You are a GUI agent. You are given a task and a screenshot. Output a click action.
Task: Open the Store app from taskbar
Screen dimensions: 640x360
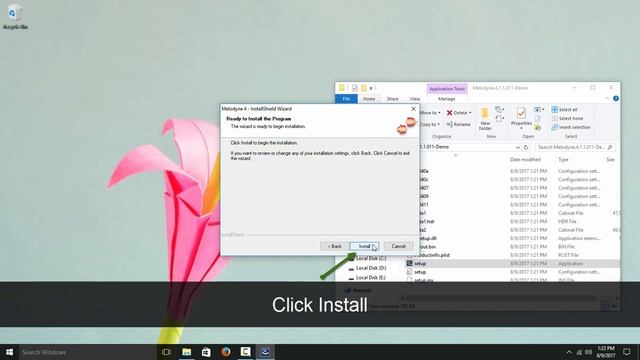(206, 352)
